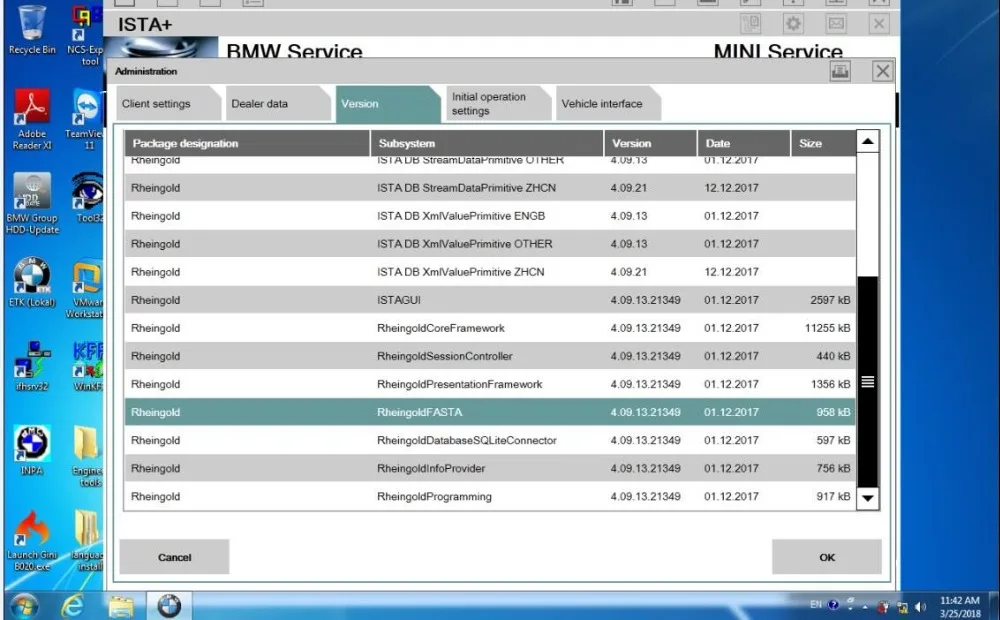The image size is (1000, 620).
Task: Click the network tray icon
Action: (902, 607)
